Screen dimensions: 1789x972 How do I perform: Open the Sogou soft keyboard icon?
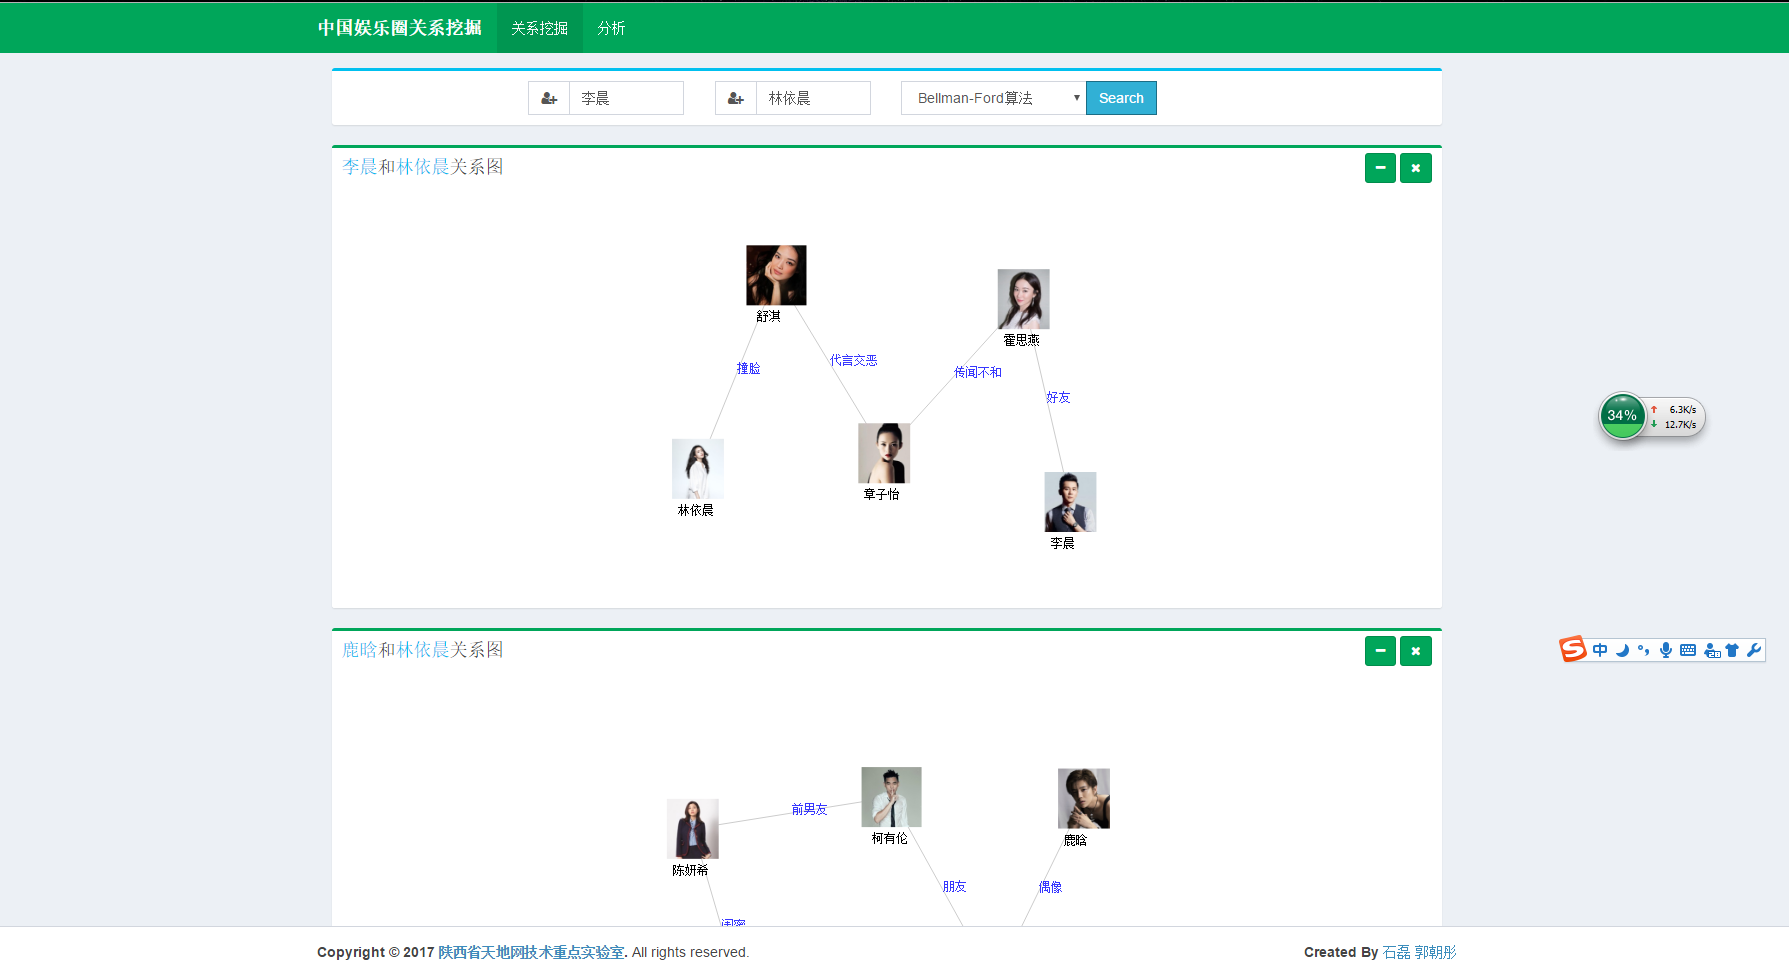pos(1689,650)
